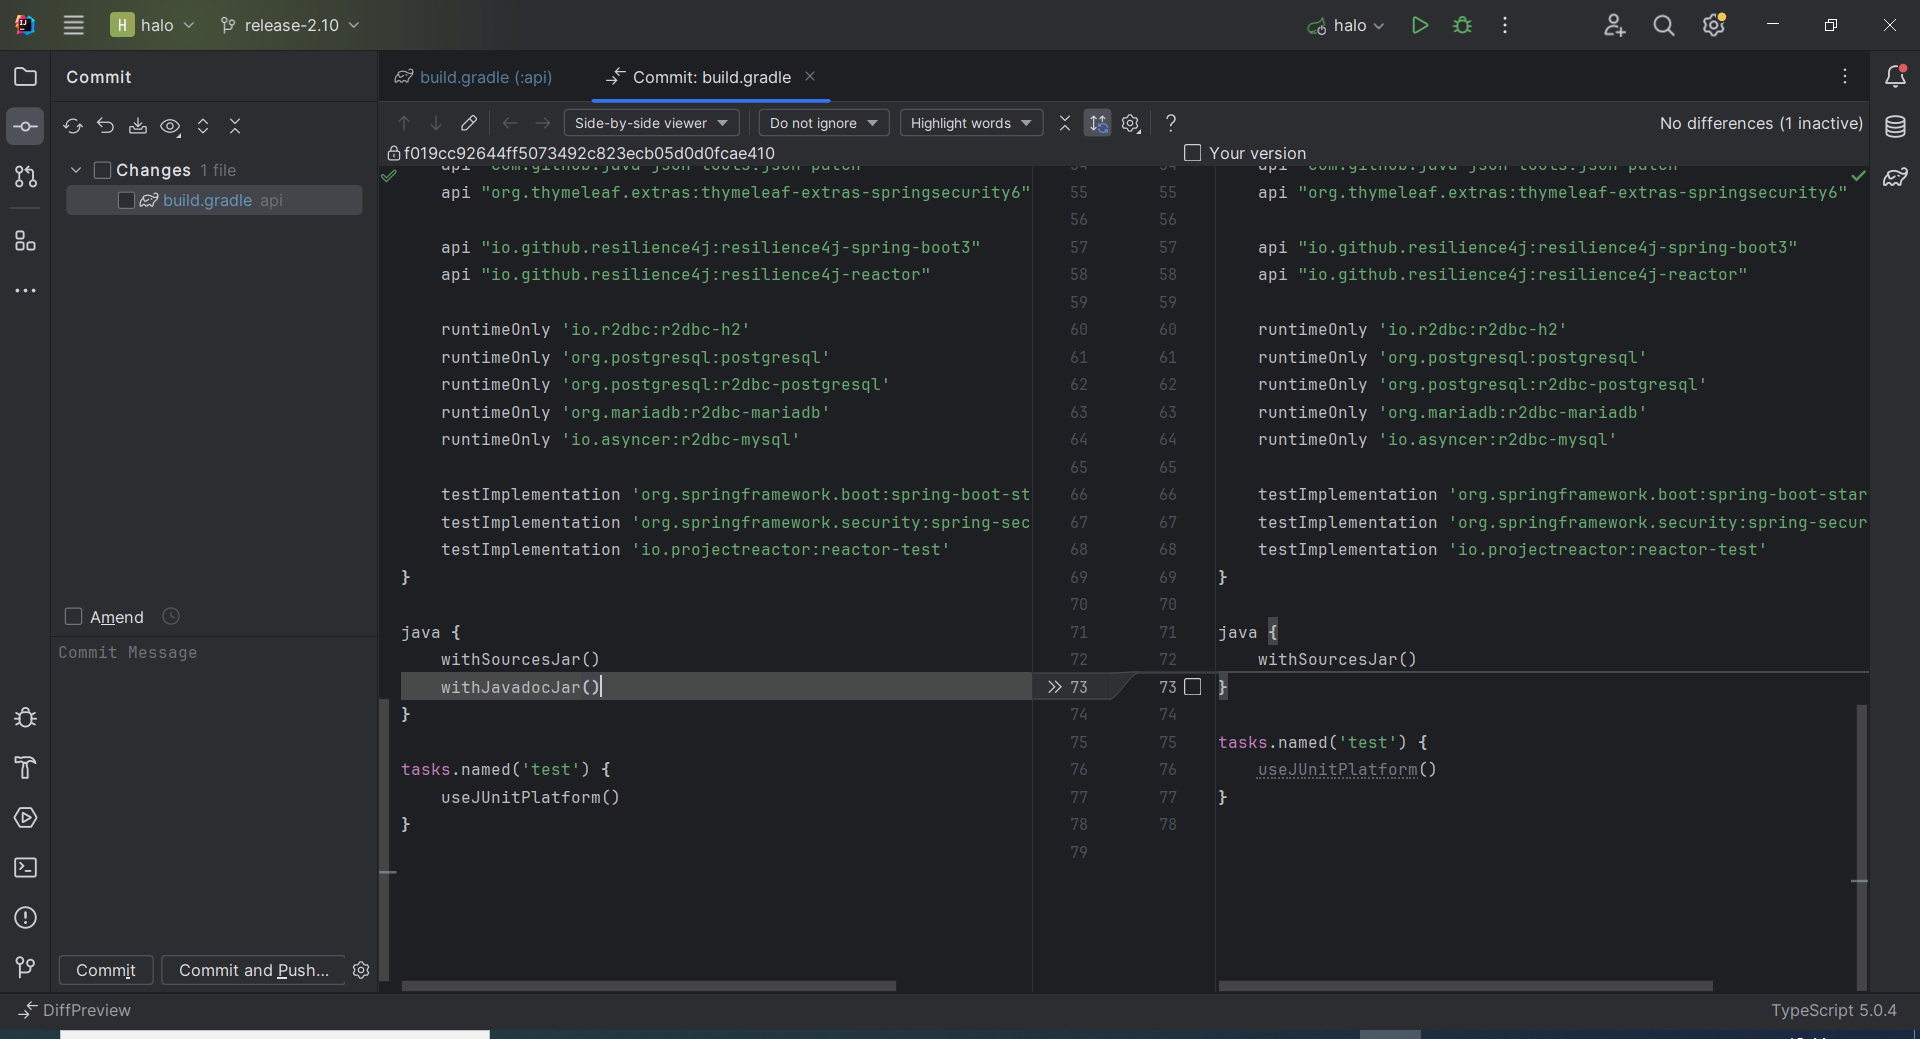Open the release-2.10 branch dropdown

tap(289, 25)
